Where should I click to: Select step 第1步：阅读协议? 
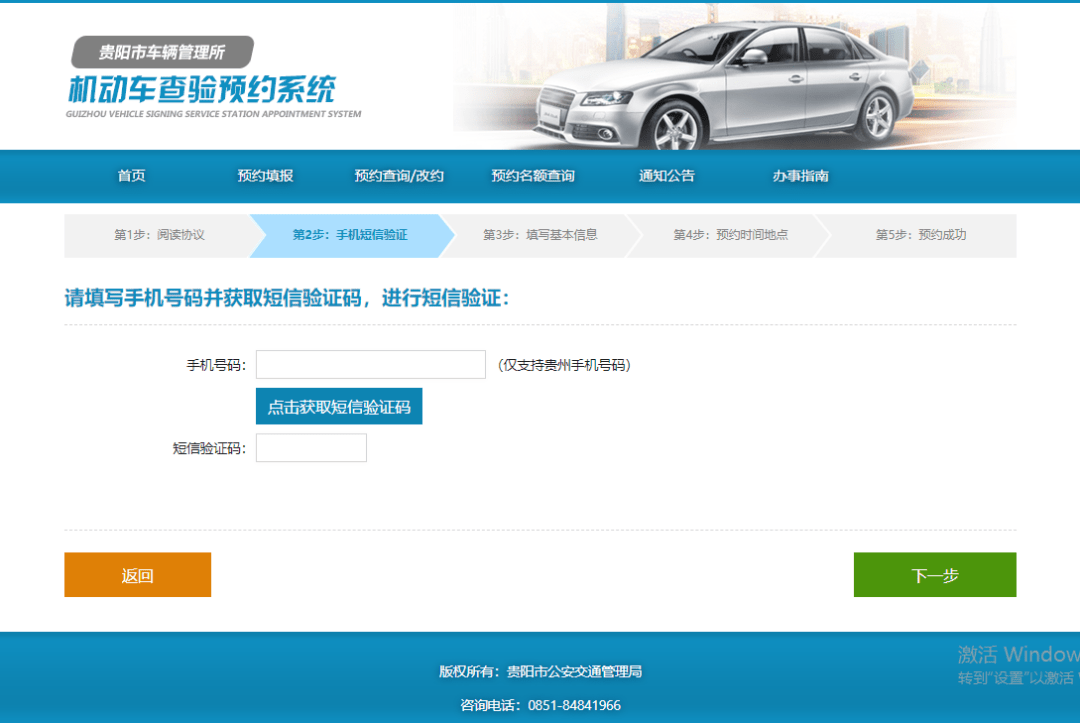pyautogui.click(x=159, y=235)
